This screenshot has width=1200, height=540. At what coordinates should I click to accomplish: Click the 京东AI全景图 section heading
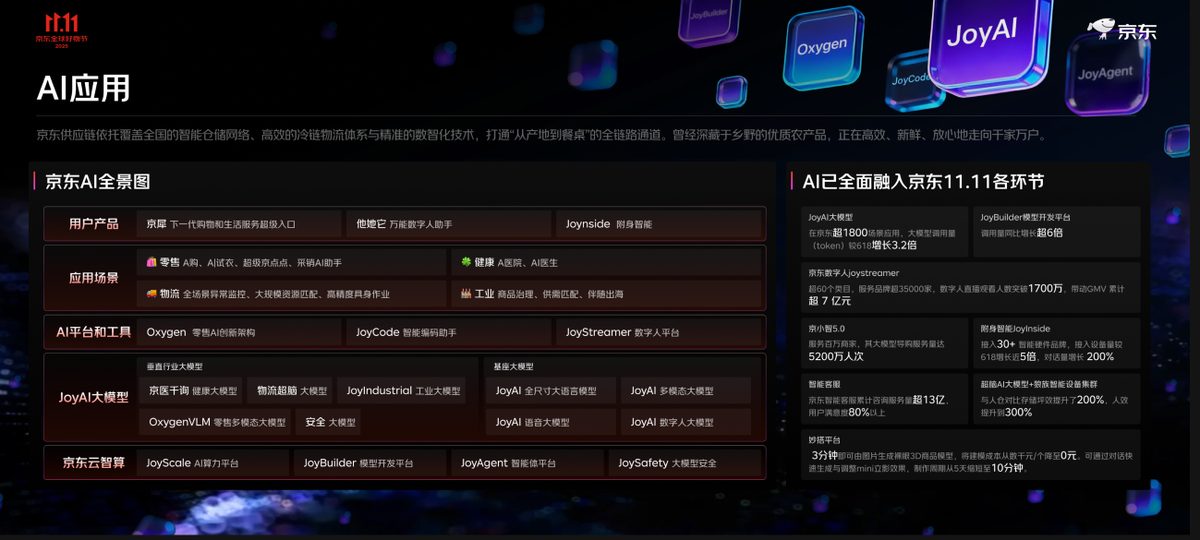(98, 181)
